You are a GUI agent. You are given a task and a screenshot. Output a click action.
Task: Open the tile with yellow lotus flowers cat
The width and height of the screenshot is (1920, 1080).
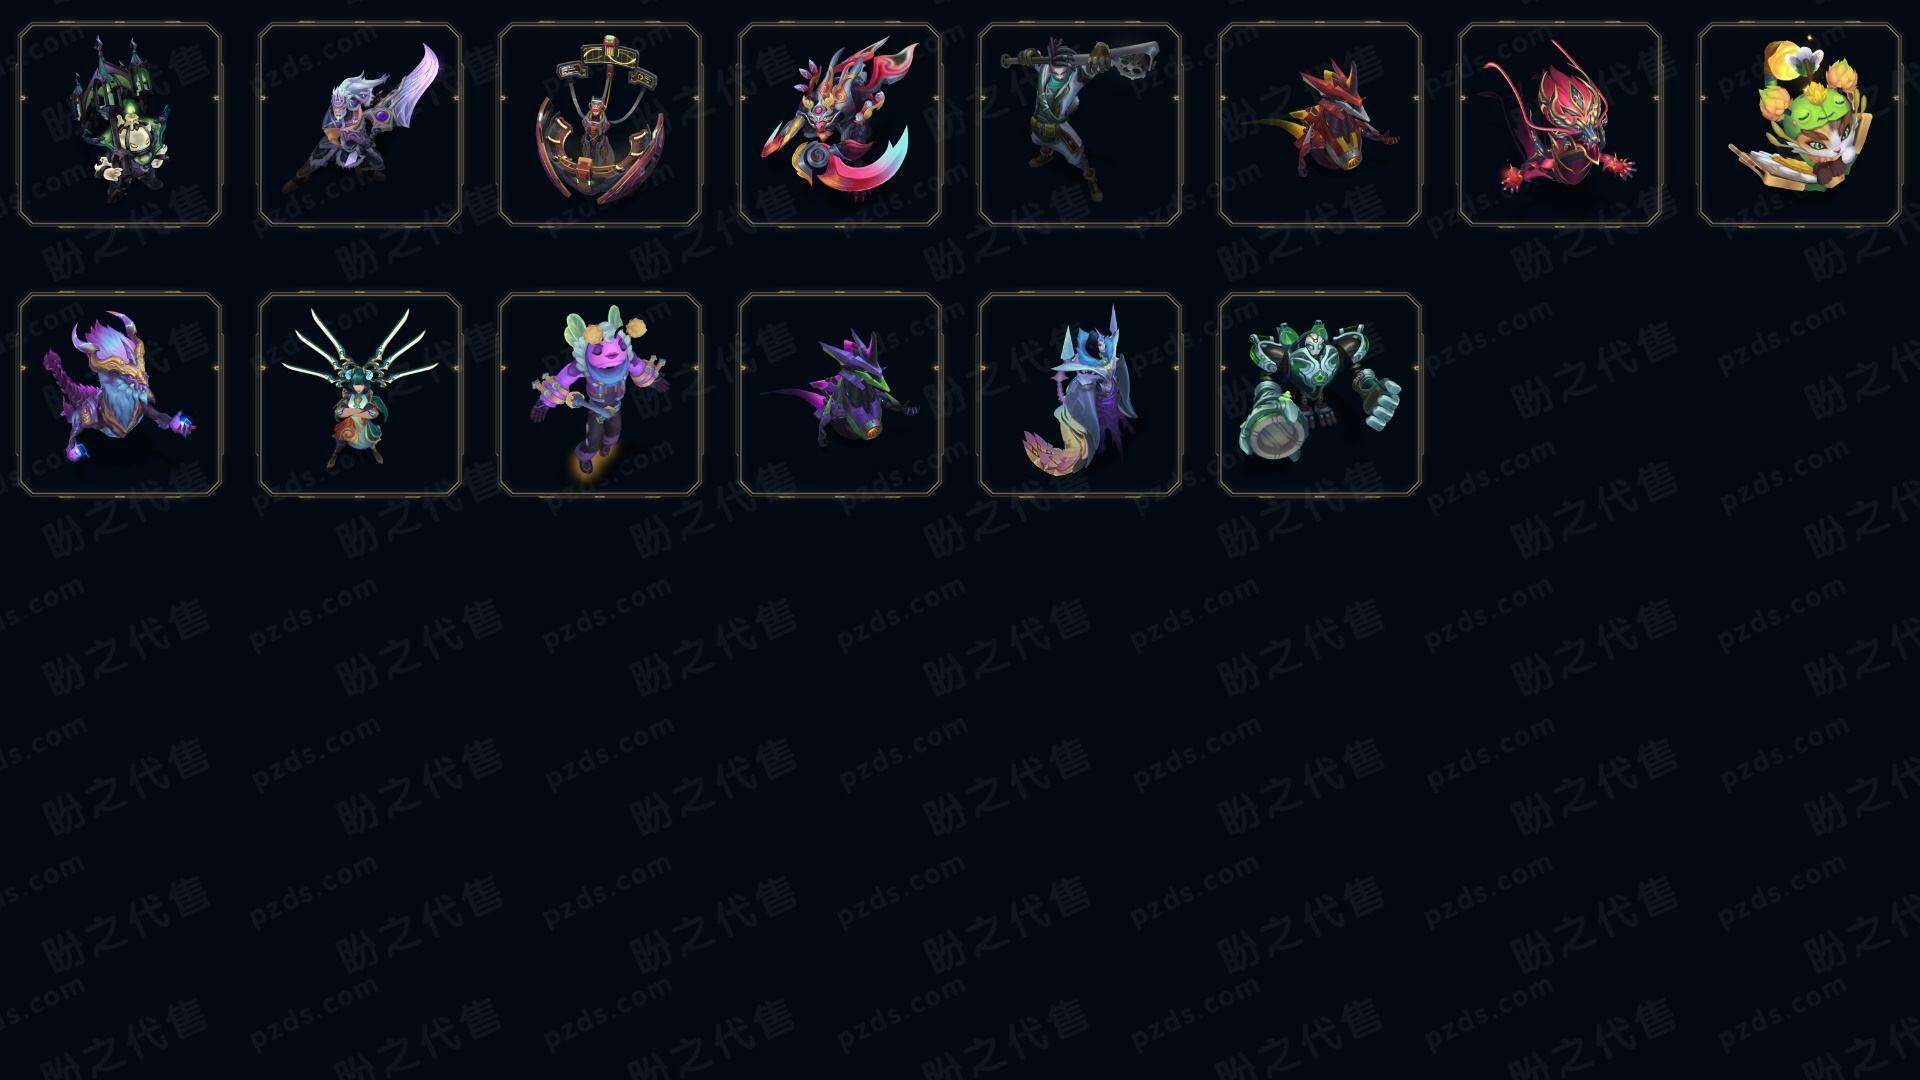tap(1800, 125)
